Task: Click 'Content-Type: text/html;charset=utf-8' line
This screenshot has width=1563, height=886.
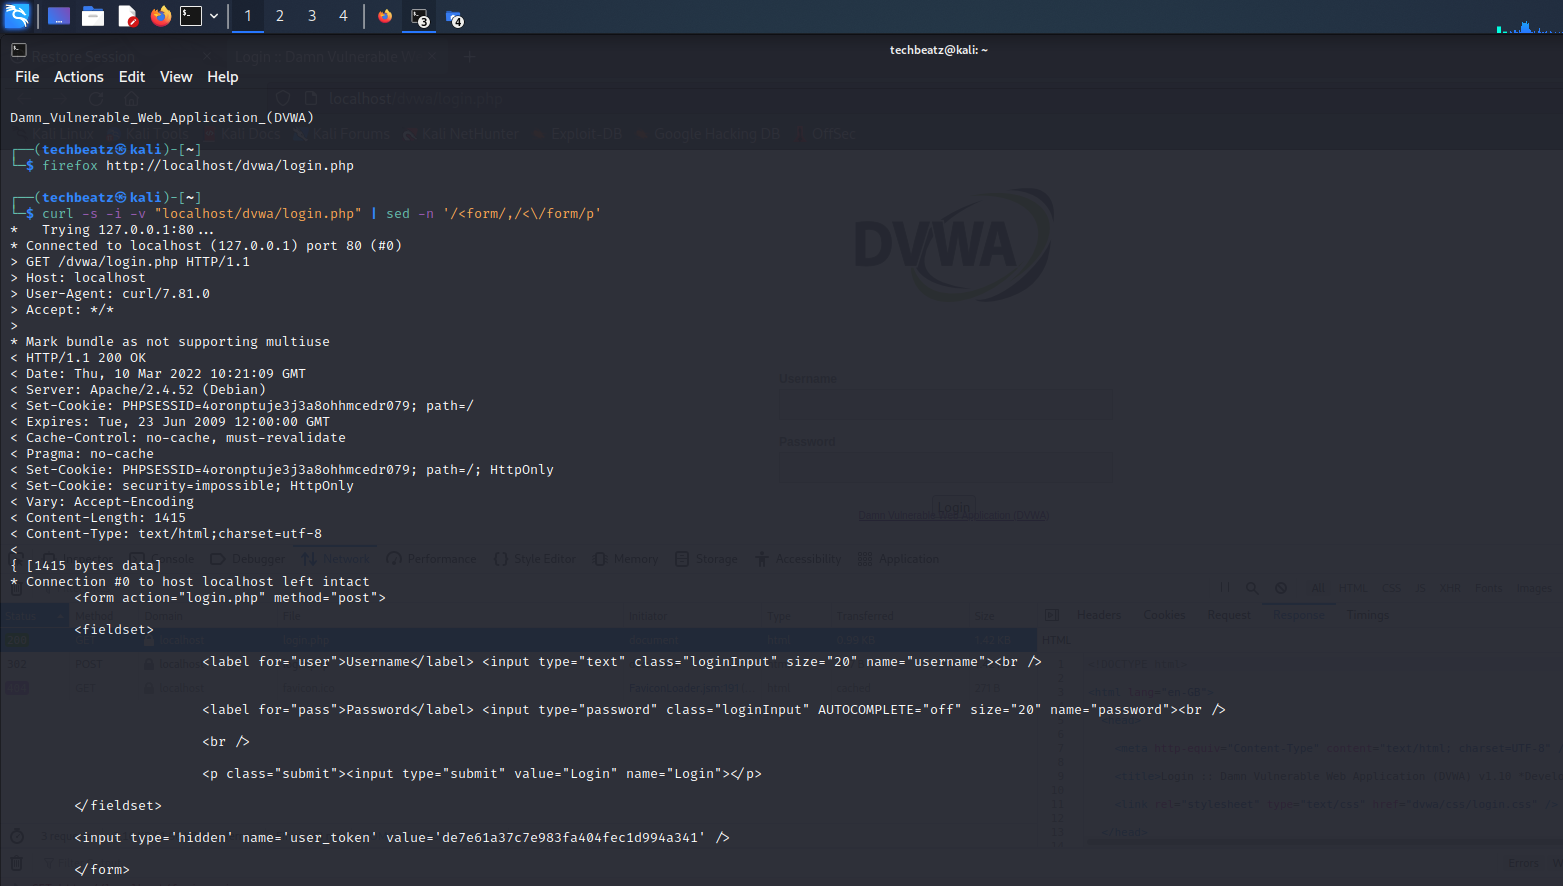Action: pos(166,534)
